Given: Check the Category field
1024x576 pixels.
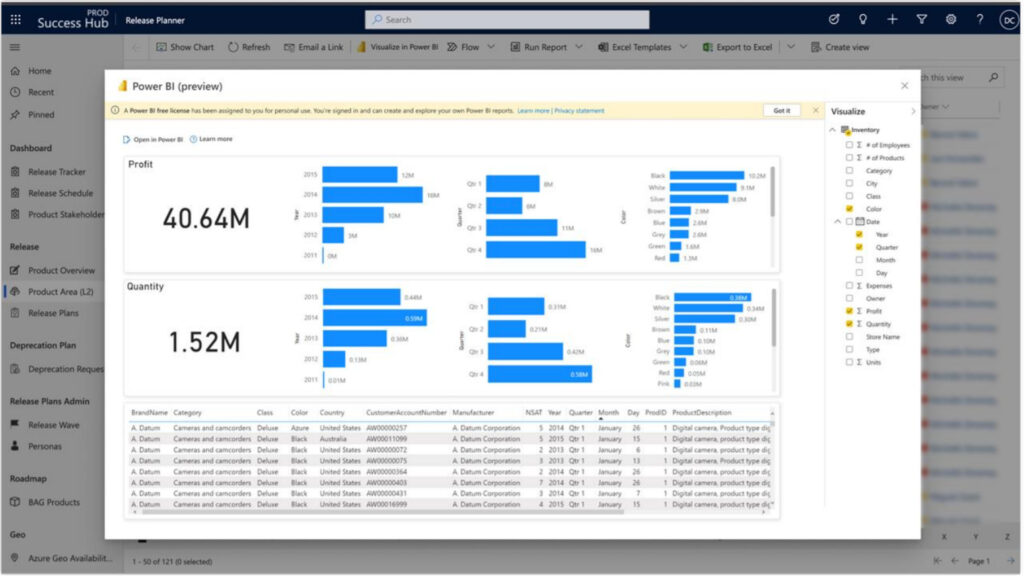Looking at the screenshot, I should point(849,170).
